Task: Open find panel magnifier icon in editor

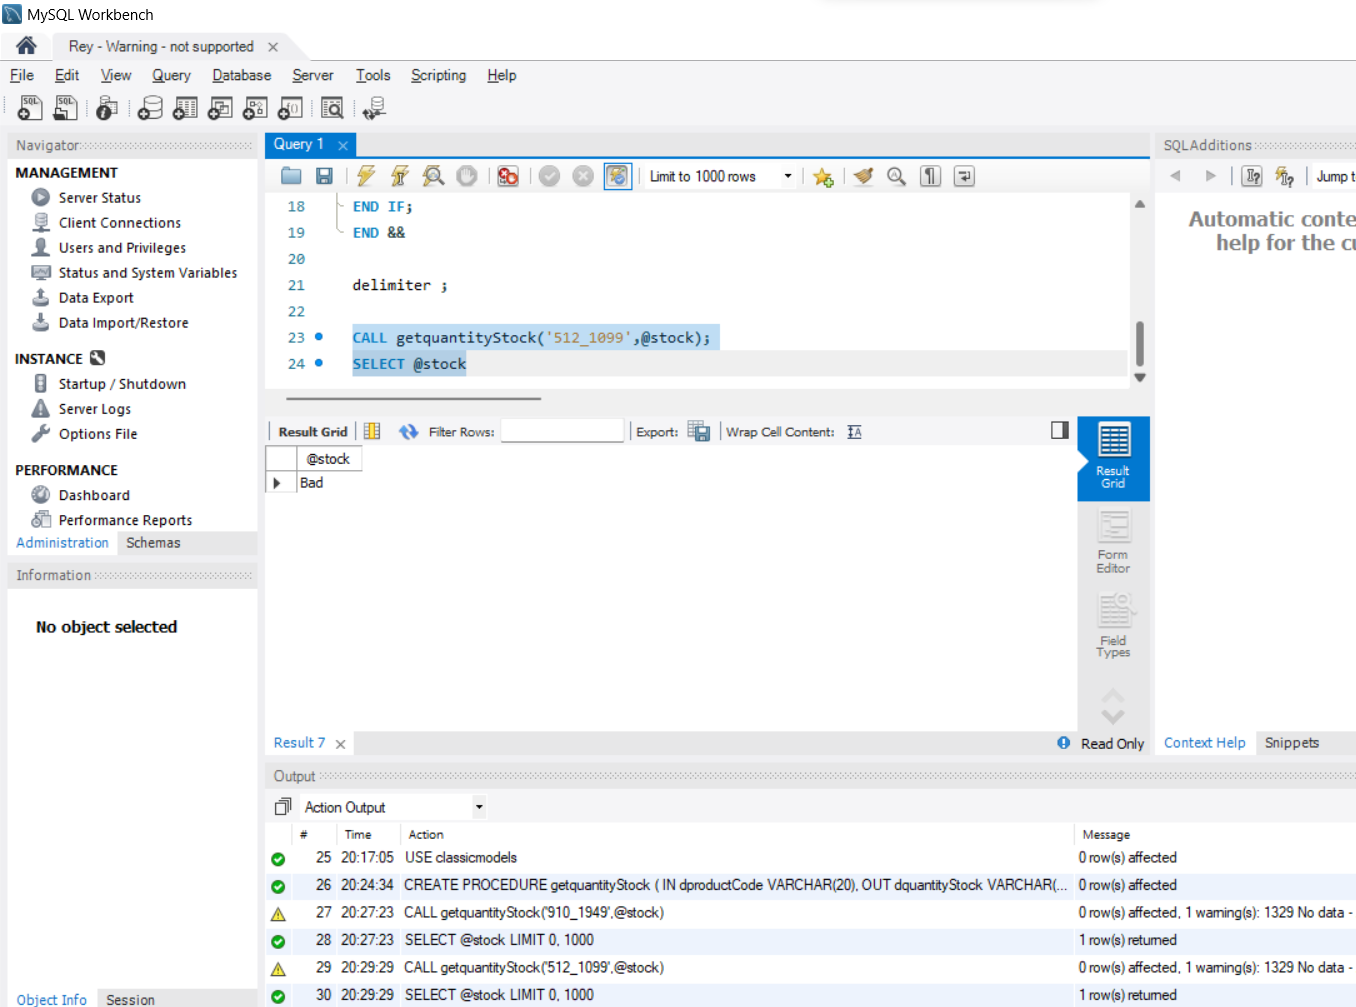Action: click(x=897, y=176)
